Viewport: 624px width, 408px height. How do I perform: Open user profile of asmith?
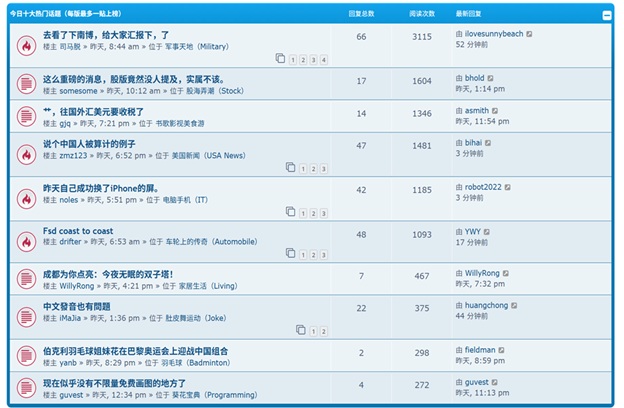477,111
